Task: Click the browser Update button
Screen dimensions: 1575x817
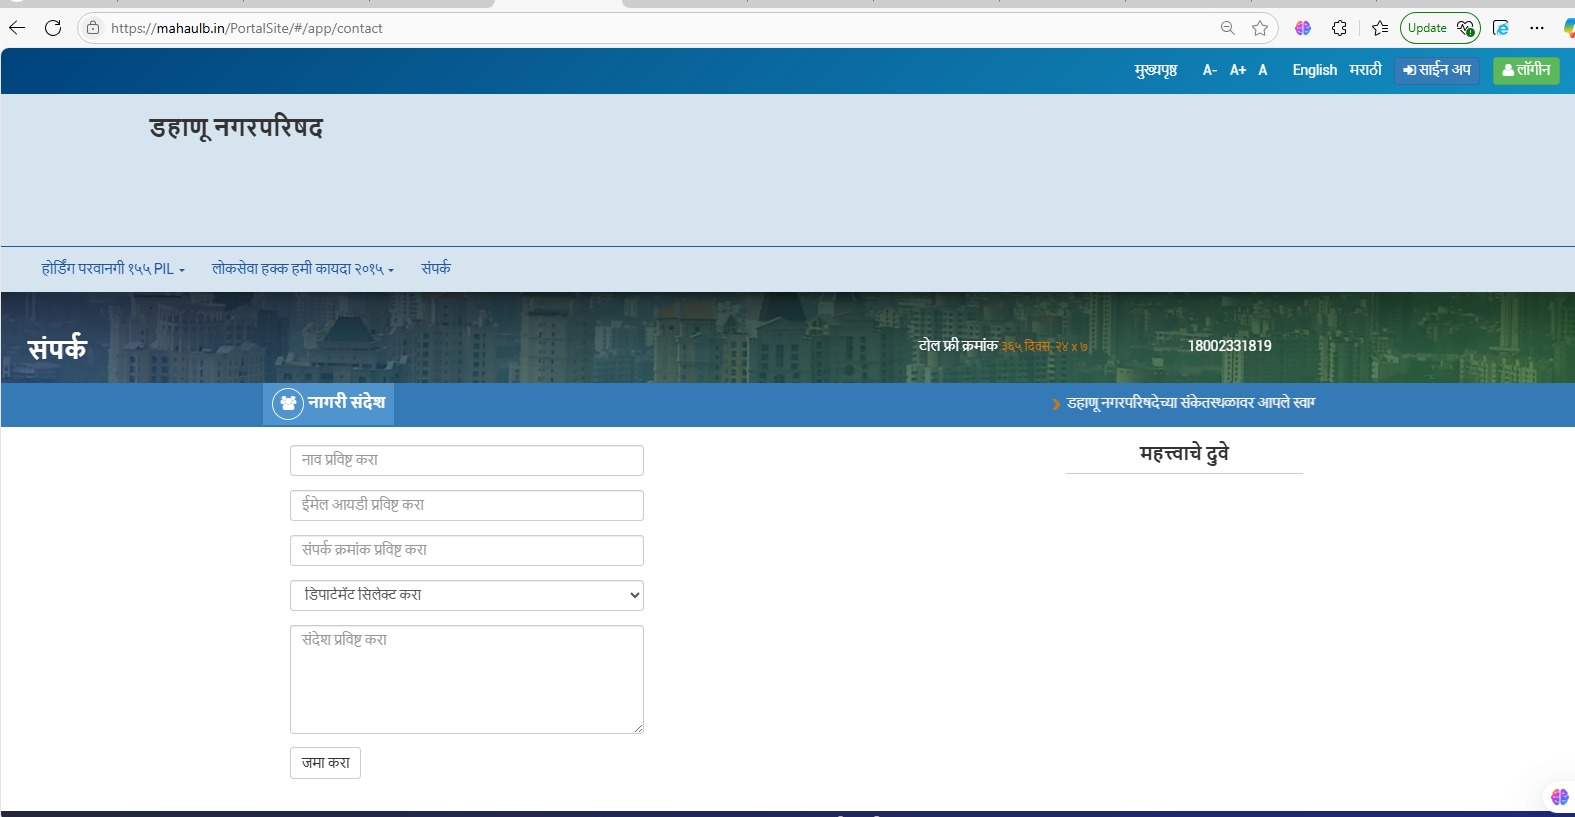Action: pyautogui.click(x=1440, y=28)
